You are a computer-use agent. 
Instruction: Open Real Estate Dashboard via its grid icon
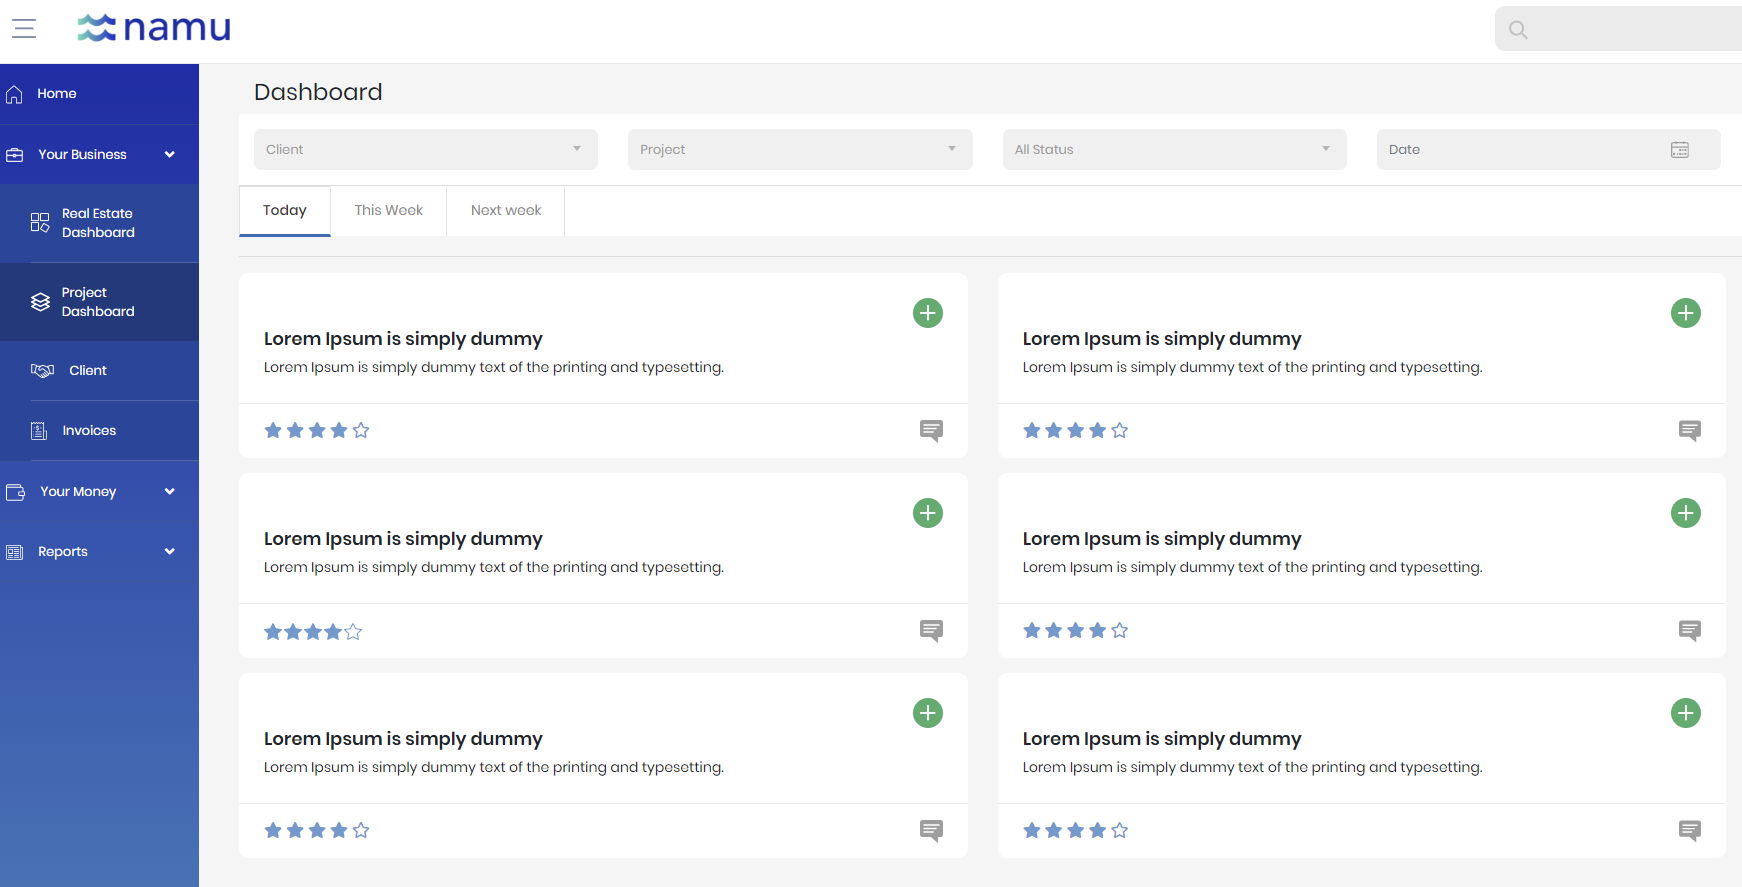coord(40,222)
